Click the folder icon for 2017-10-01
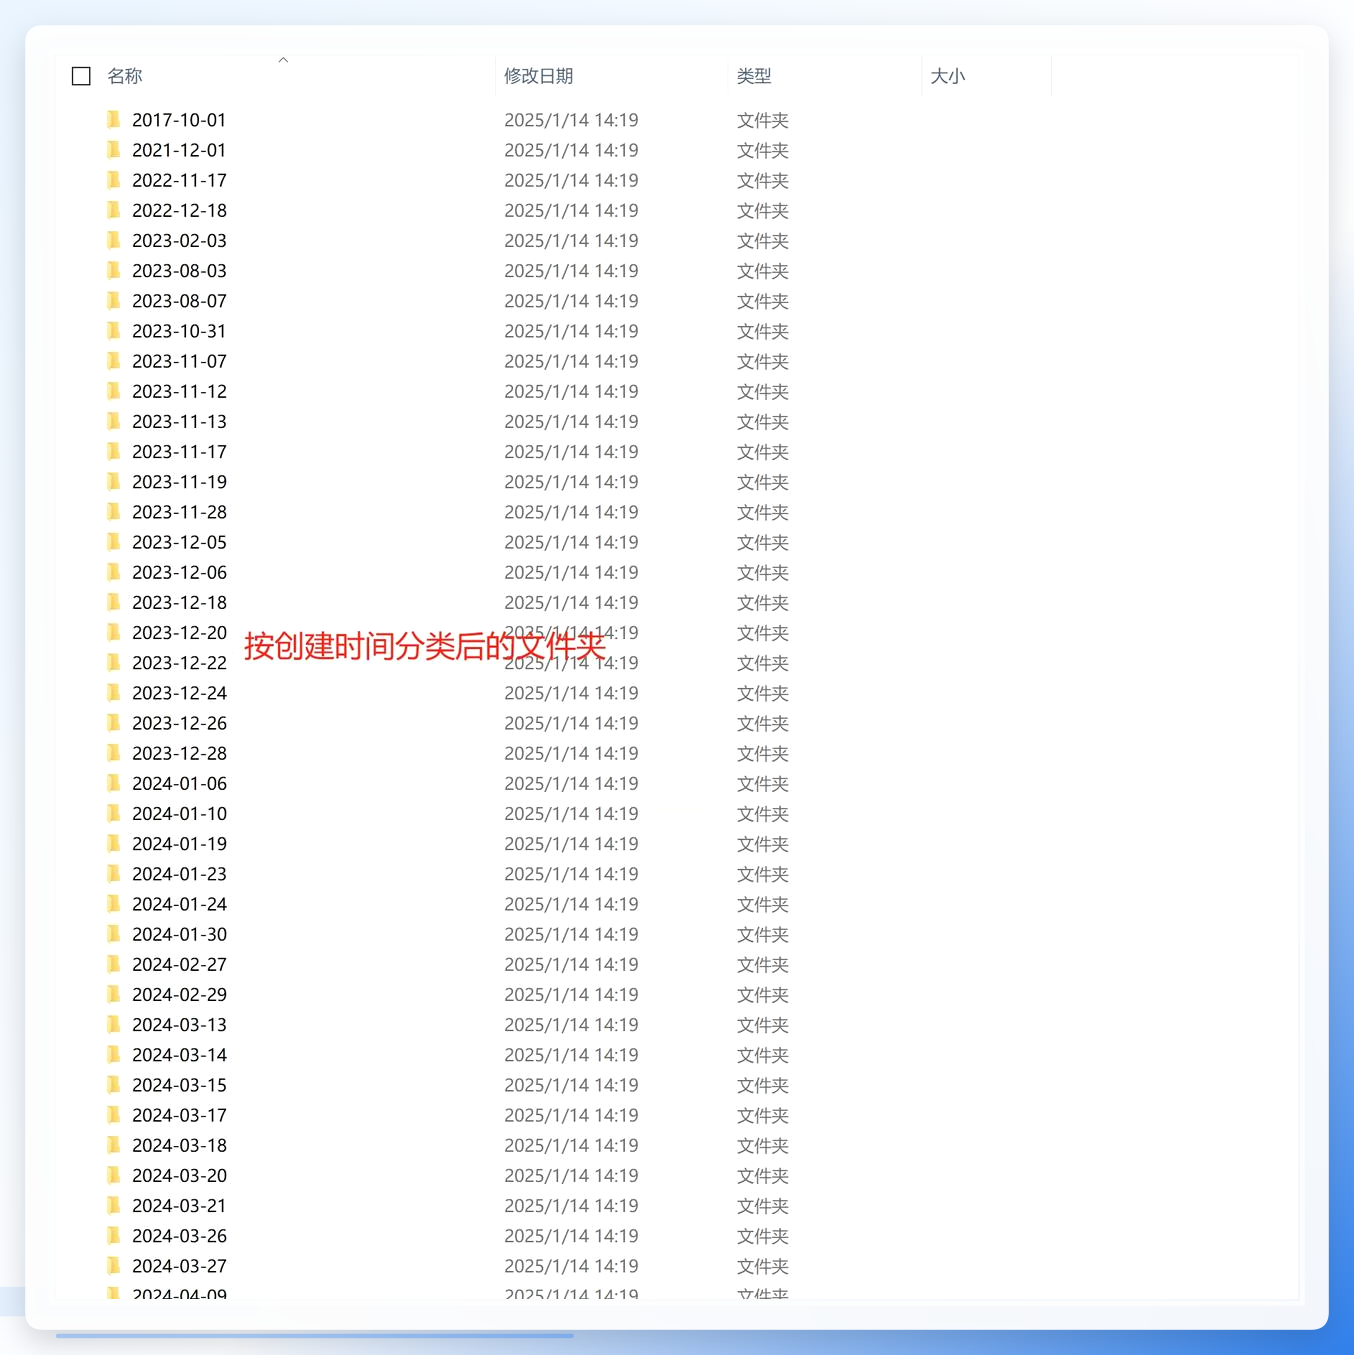This screenshot has width=1354, height=1355. coord(113,120)
